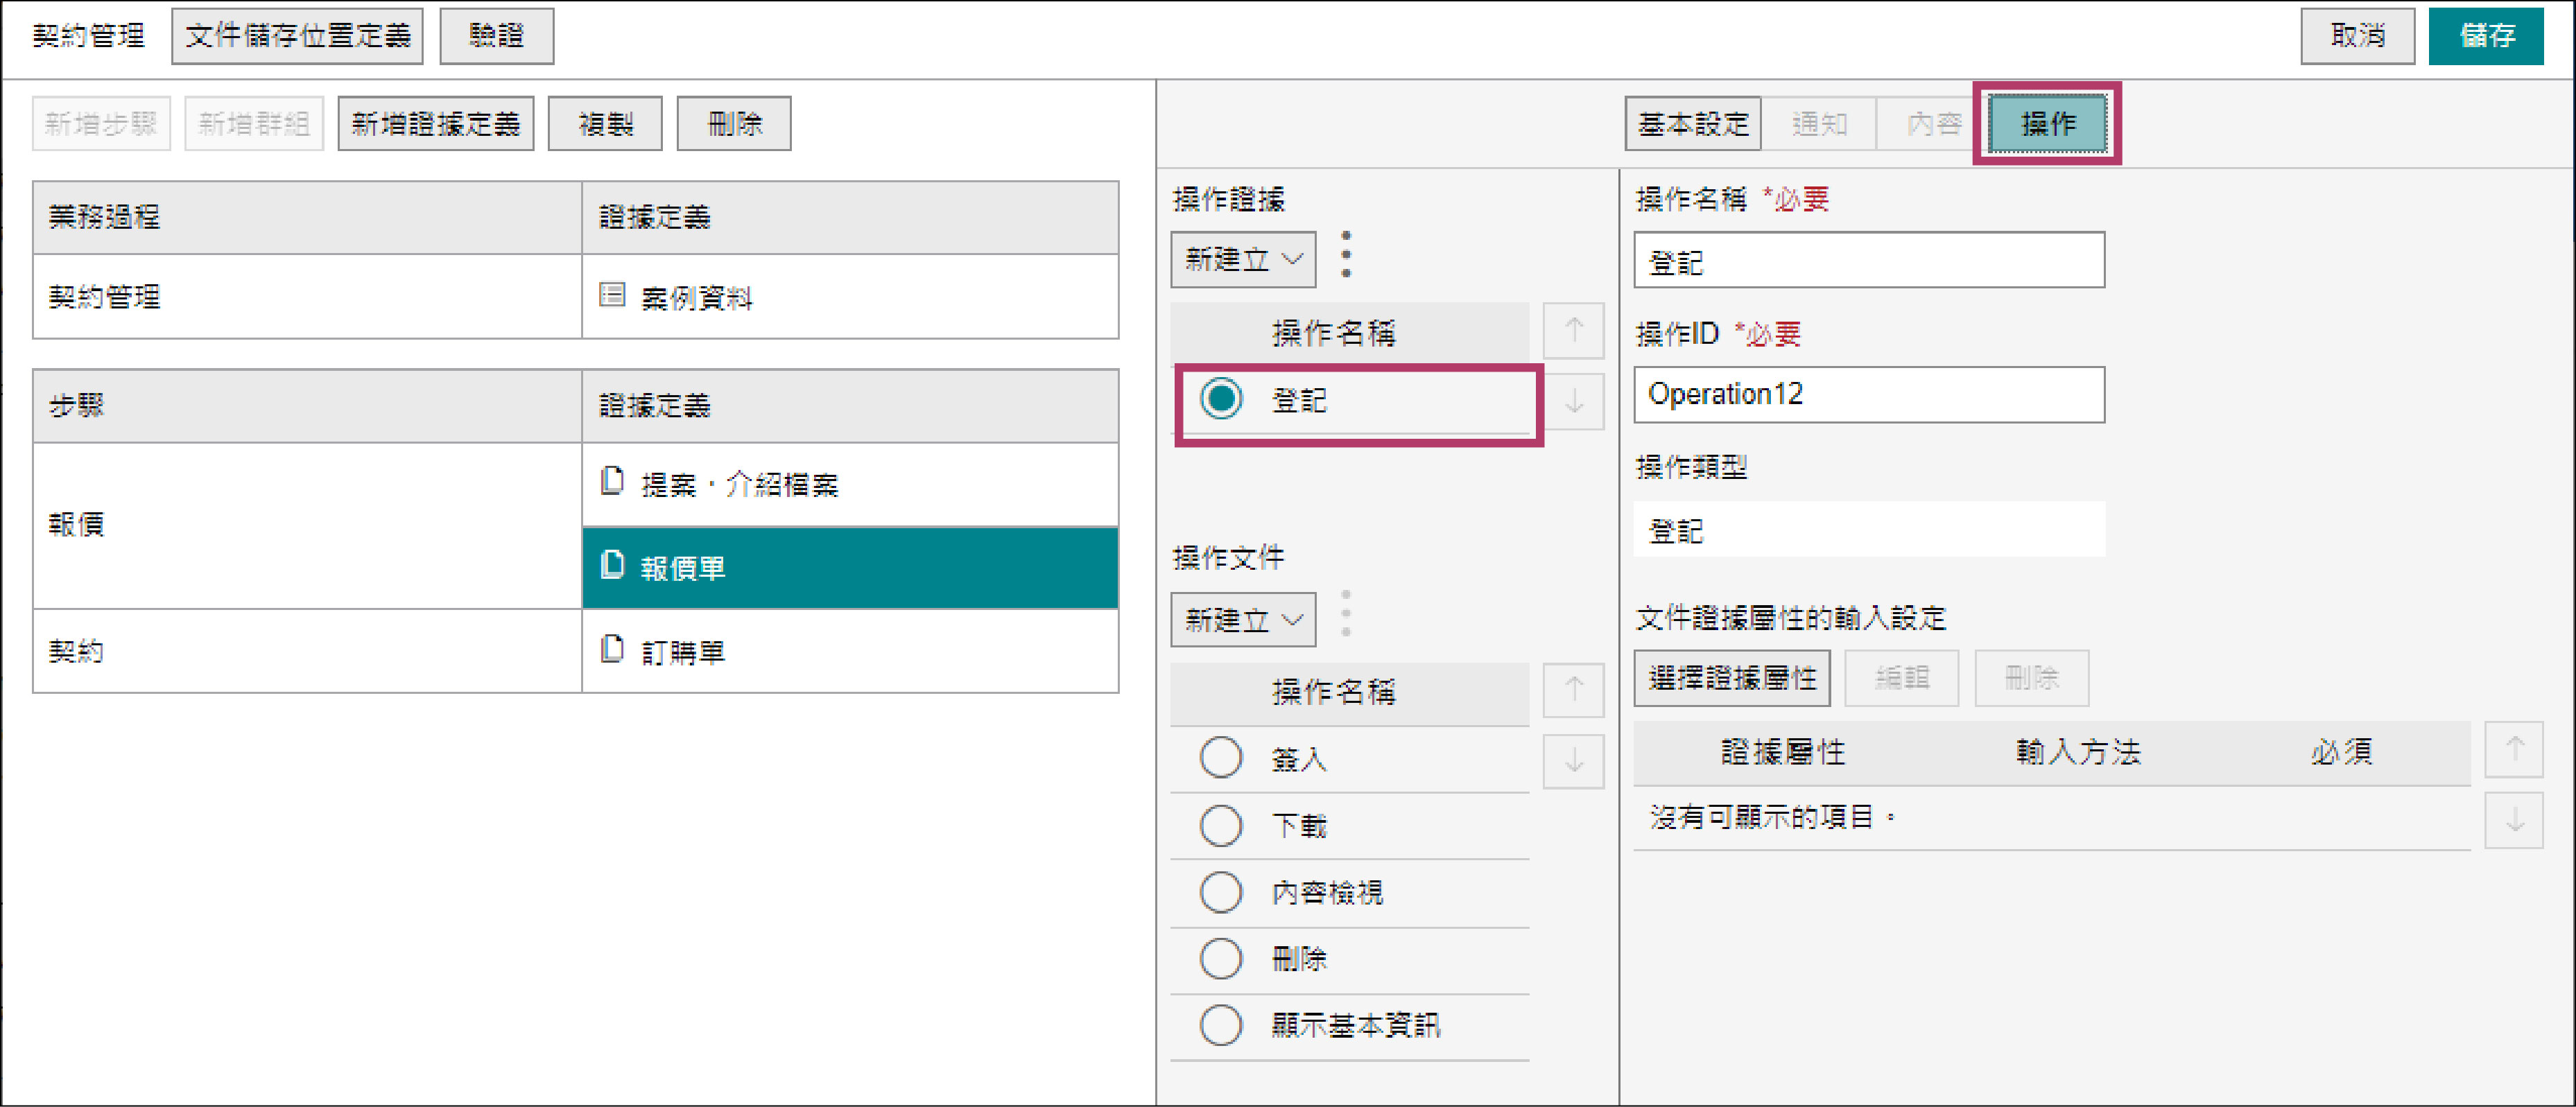Viewport: 2576px width, 1107px height.
Task: Click 選擇證據屬性 button
Action: point(1731,678)
